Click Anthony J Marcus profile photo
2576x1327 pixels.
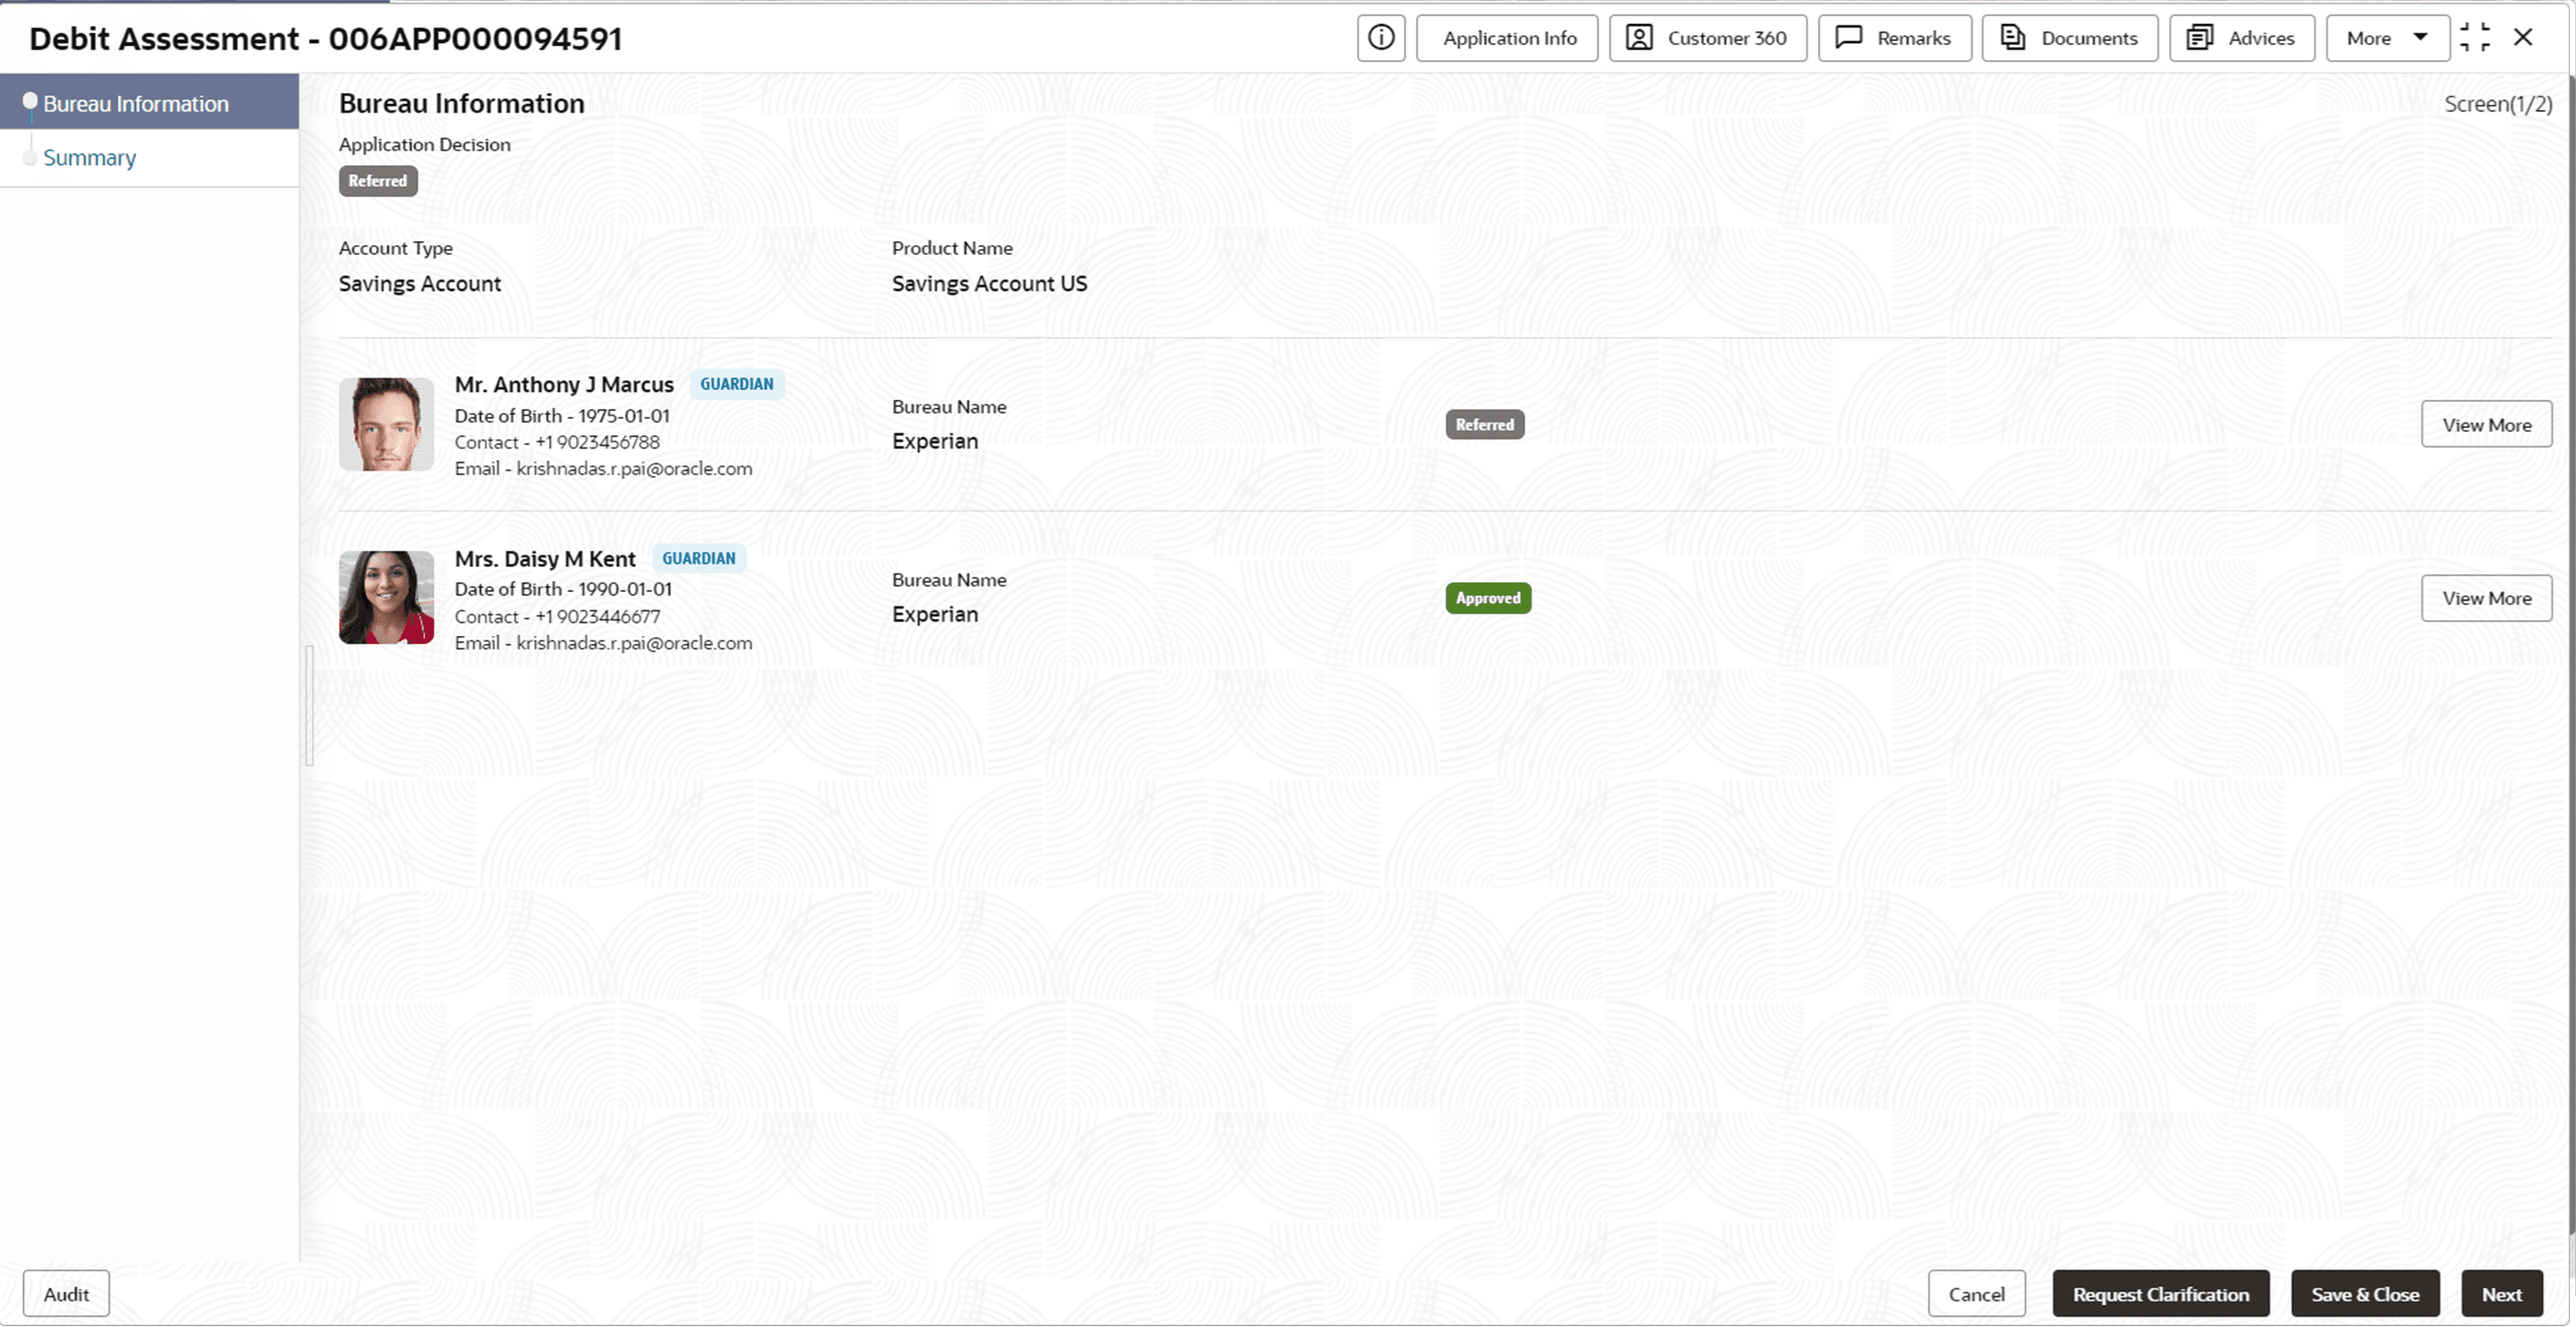[386, 424]
